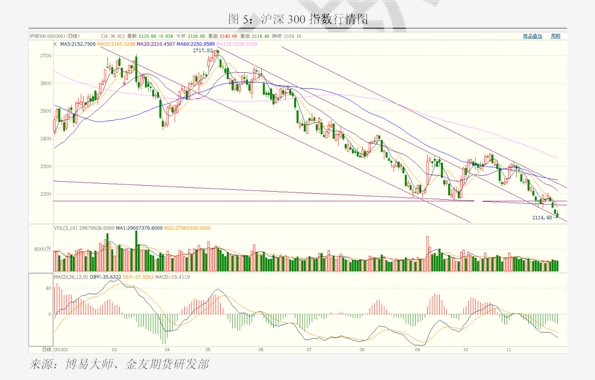
Task: Select the MACD(26,12,9) indicator label
Action: pos(71,277)
